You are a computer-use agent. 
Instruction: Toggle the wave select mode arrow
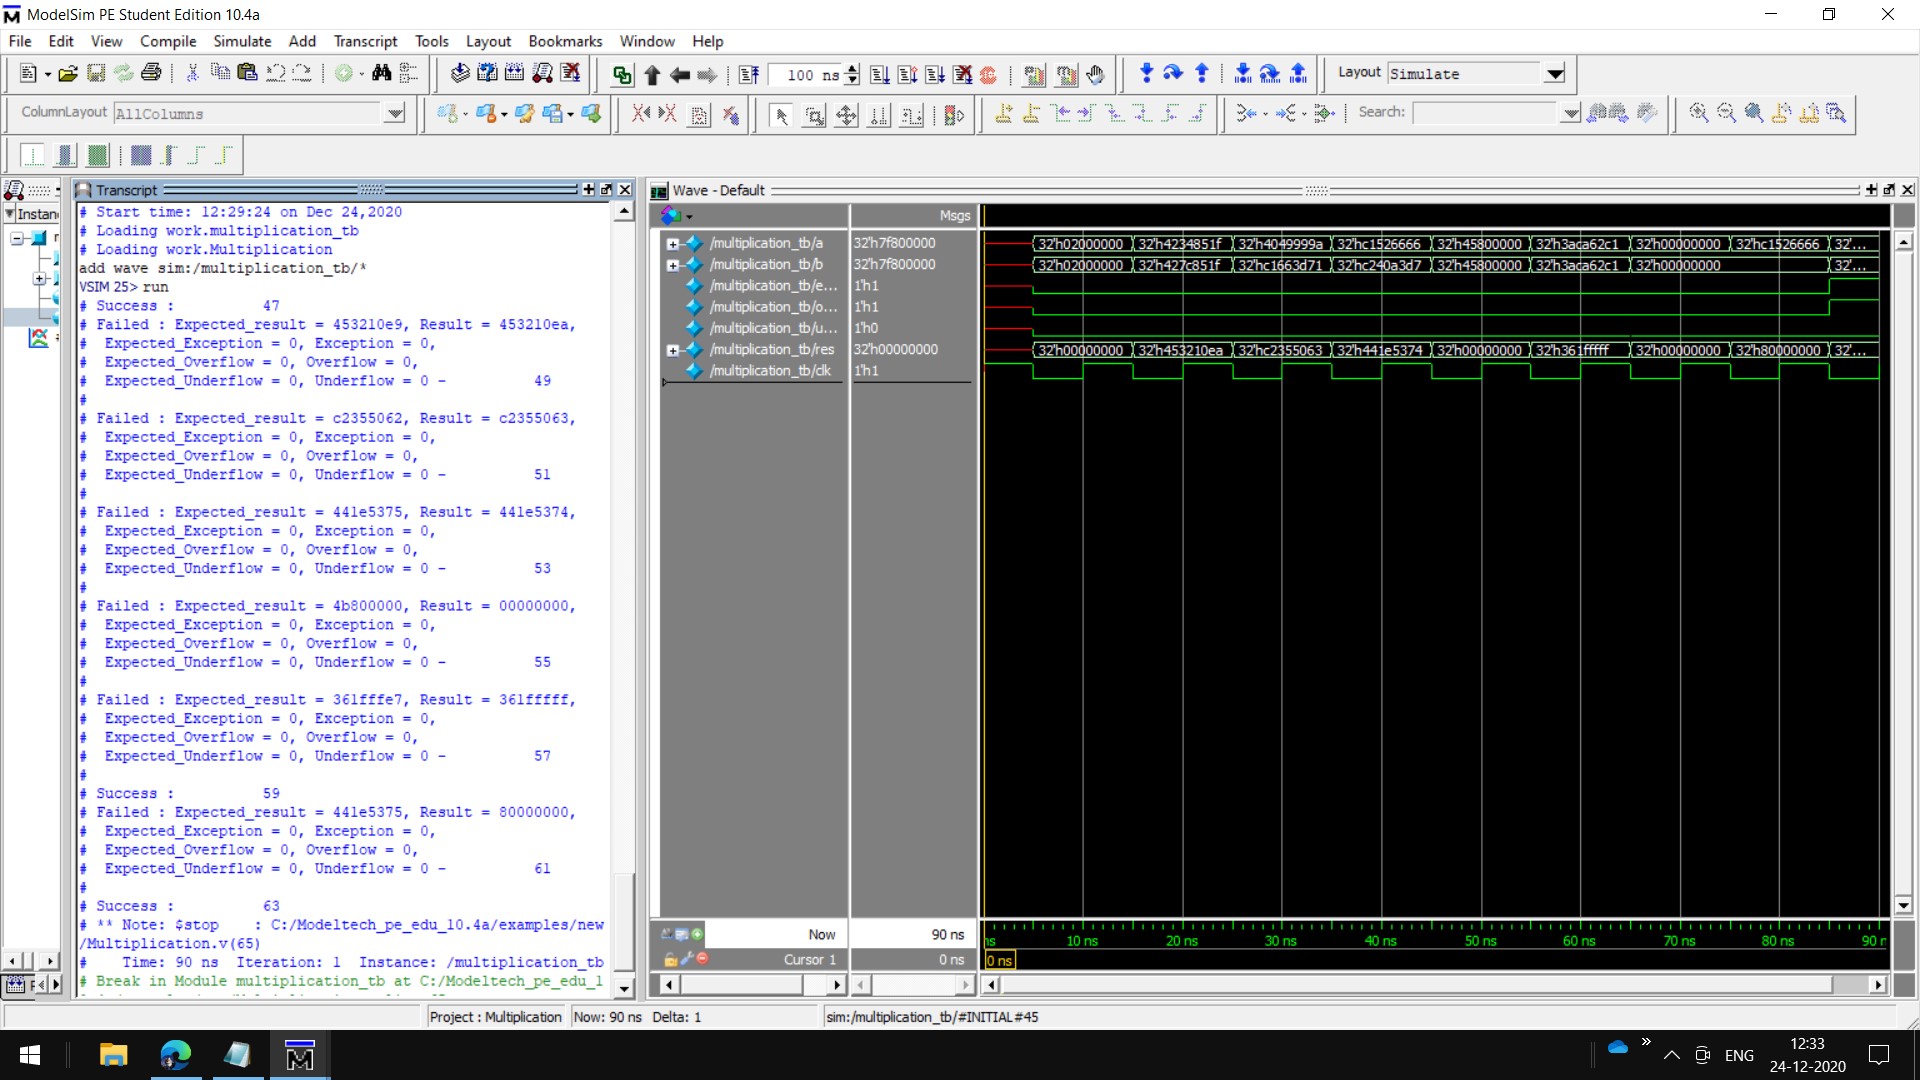click(x=781, y=116)
